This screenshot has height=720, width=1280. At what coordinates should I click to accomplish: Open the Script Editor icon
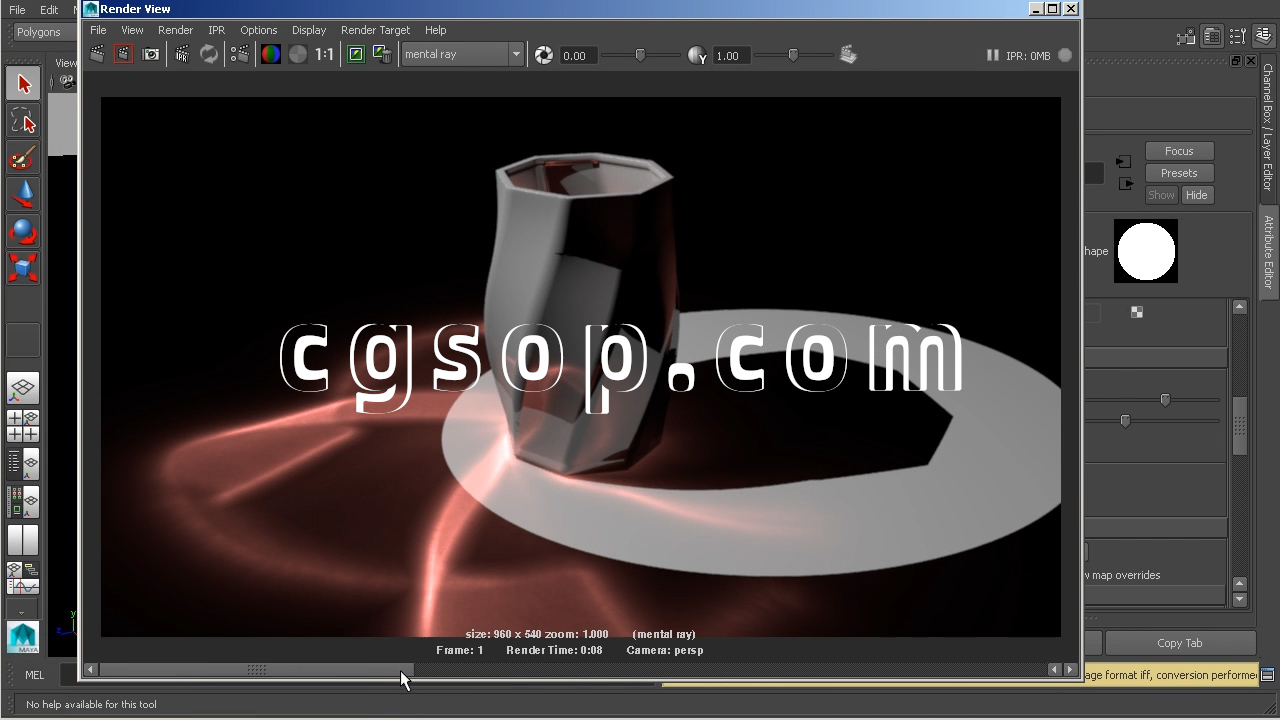tap(1268, 675)
